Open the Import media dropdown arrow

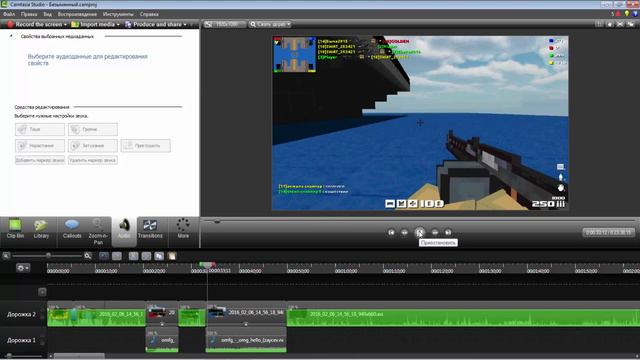pos(118,24)
